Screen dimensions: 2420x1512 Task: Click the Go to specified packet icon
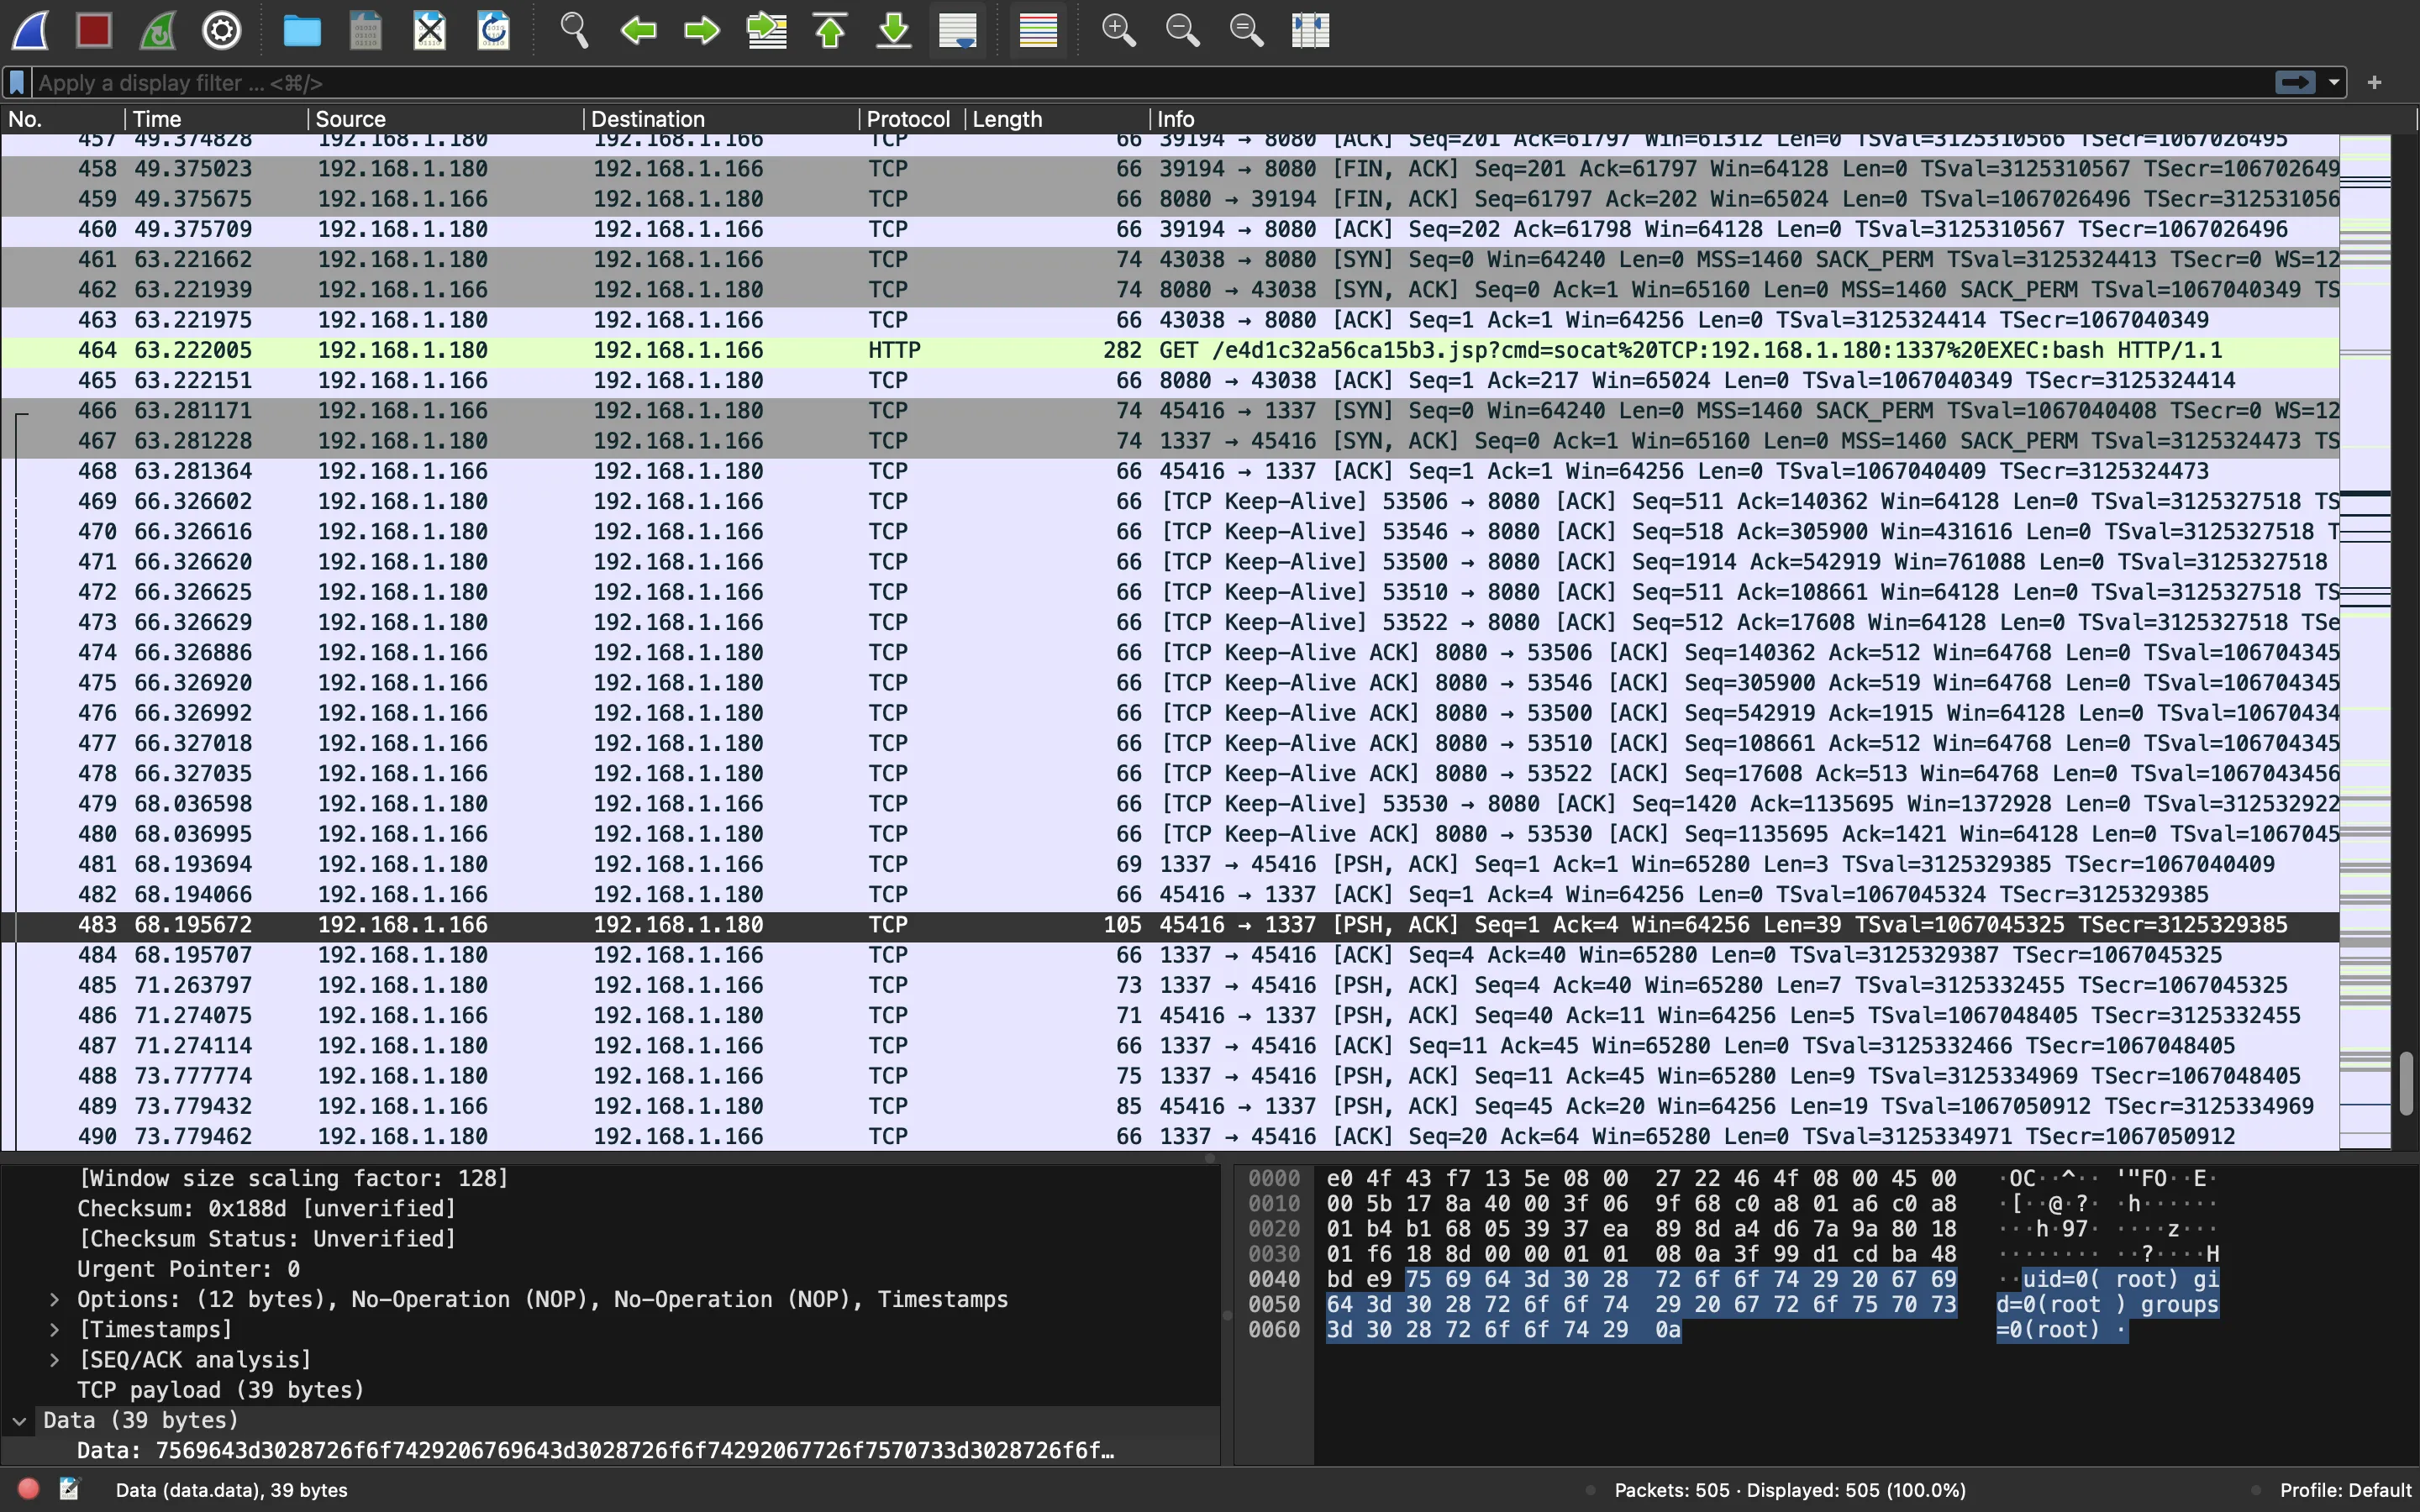pyautogui.click(x=767, y=30)
